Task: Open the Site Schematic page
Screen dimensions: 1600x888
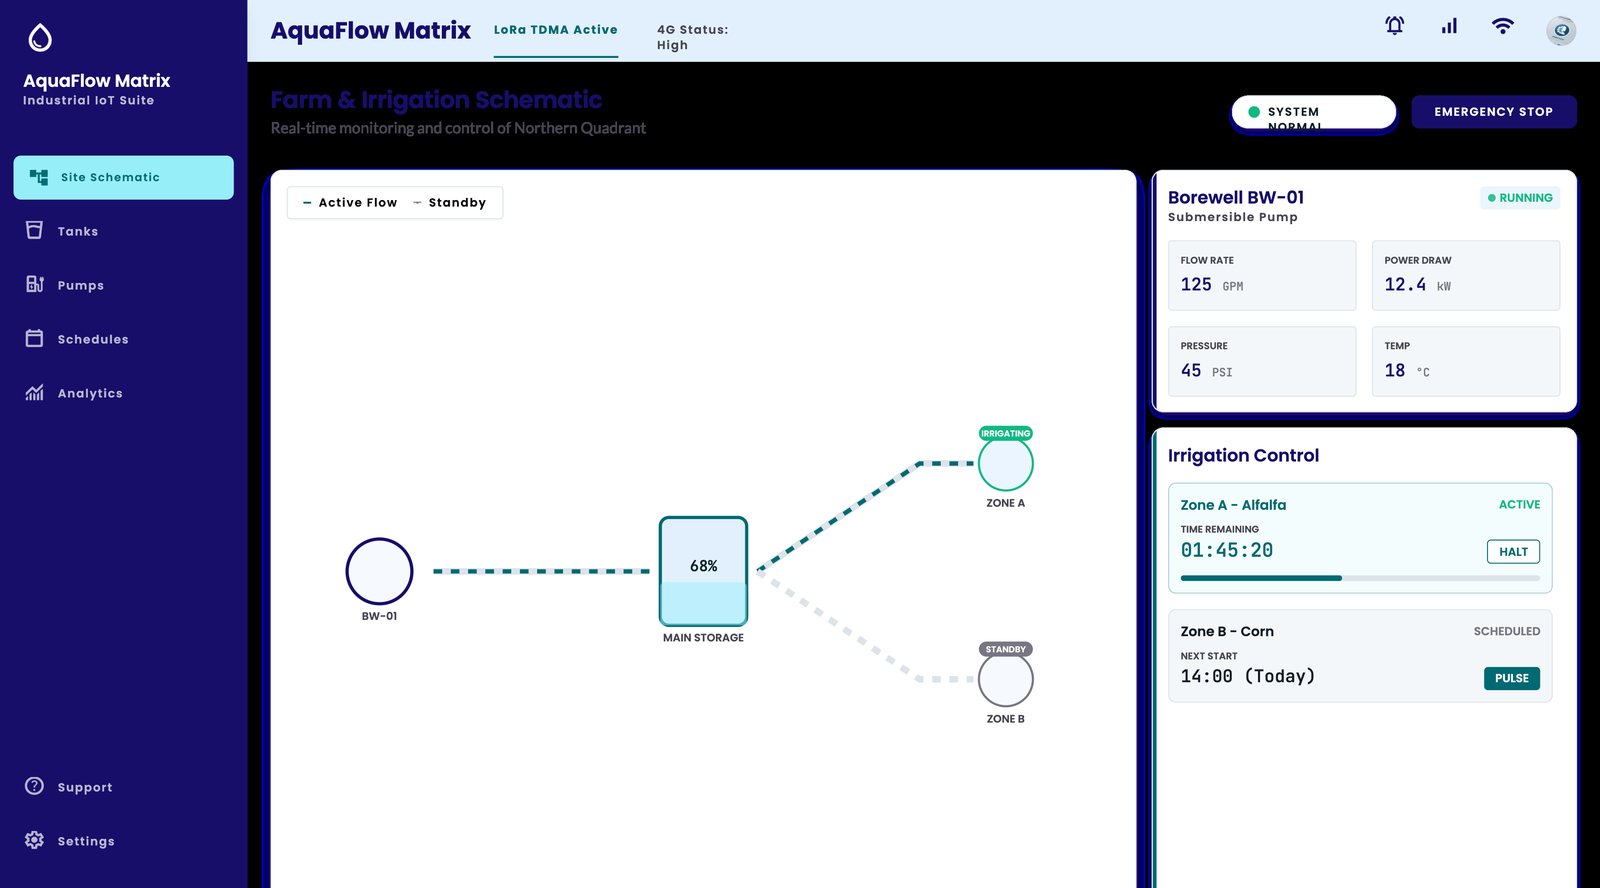Action: tap(124, 177)
